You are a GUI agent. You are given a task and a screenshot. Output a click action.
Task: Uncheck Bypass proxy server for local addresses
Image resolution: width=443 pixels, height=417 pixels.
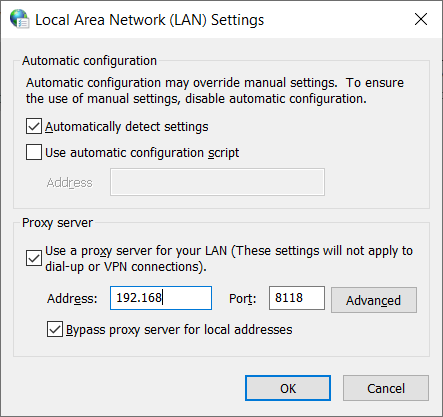(x=55, y=329)
